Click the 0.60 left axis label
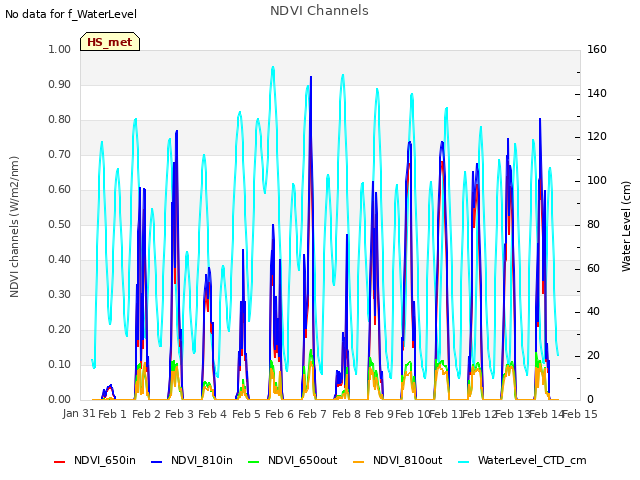 point(60,189)
